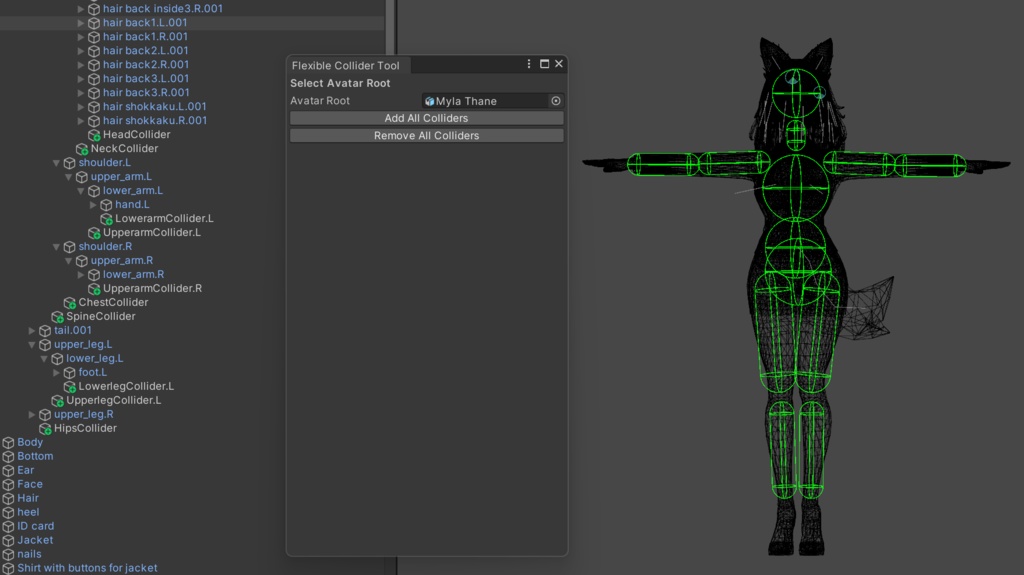Click Add All Colliders button
Screen dimensions: 1024x575
point(426,118)
